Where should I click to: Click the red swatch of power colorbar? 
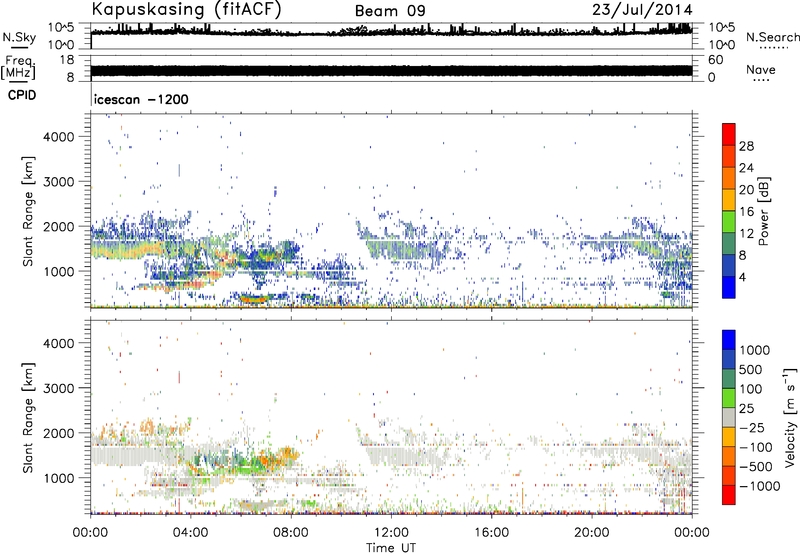tap(729, 134)
